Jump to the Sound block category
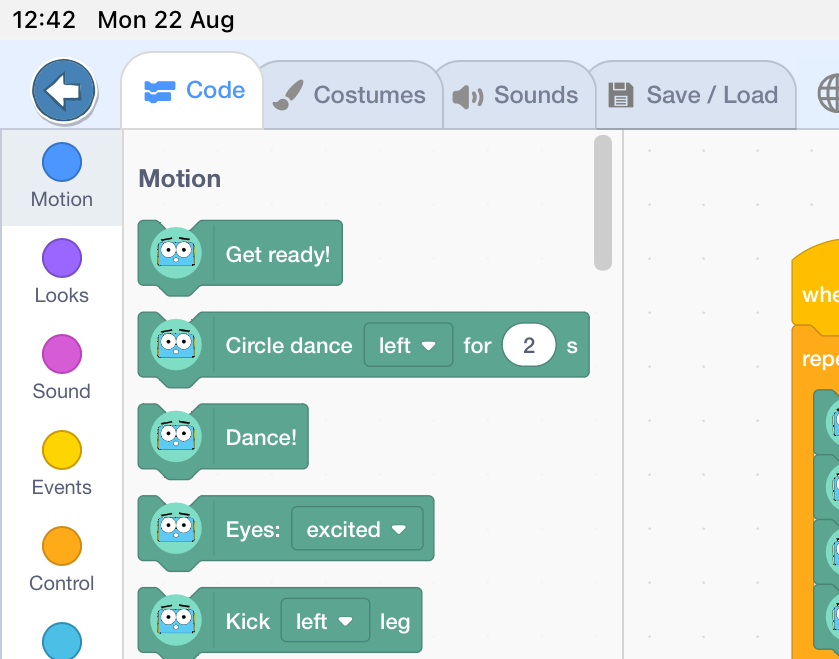839x659 pixels. click(62, 355)
